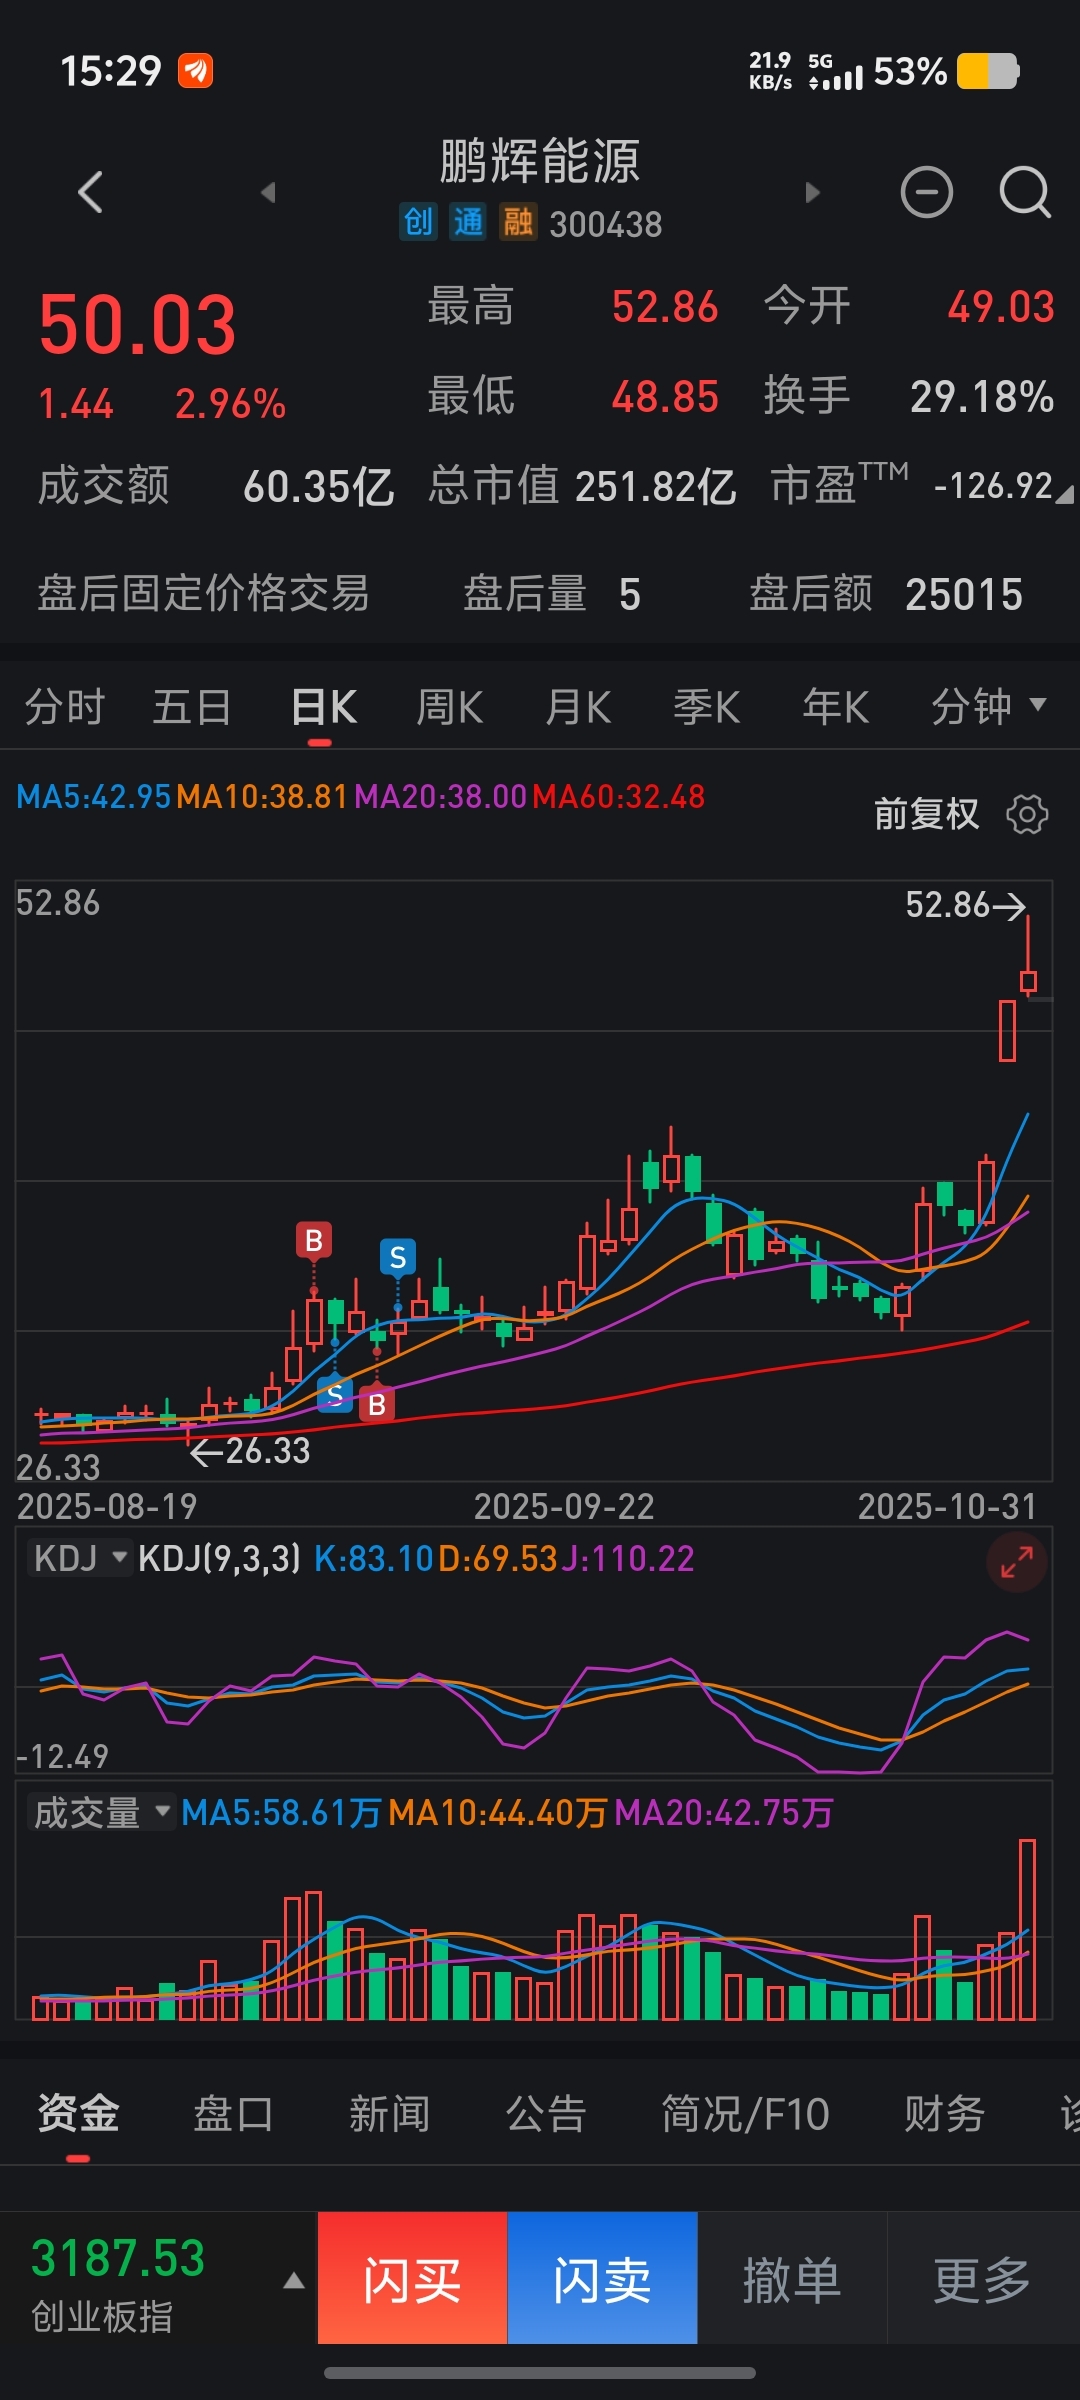Image resolution: width=1080 pixels, height=2400 pixels.
Task: Expand the index list arrow beside 创业板指
Action: coord(293,2280)
